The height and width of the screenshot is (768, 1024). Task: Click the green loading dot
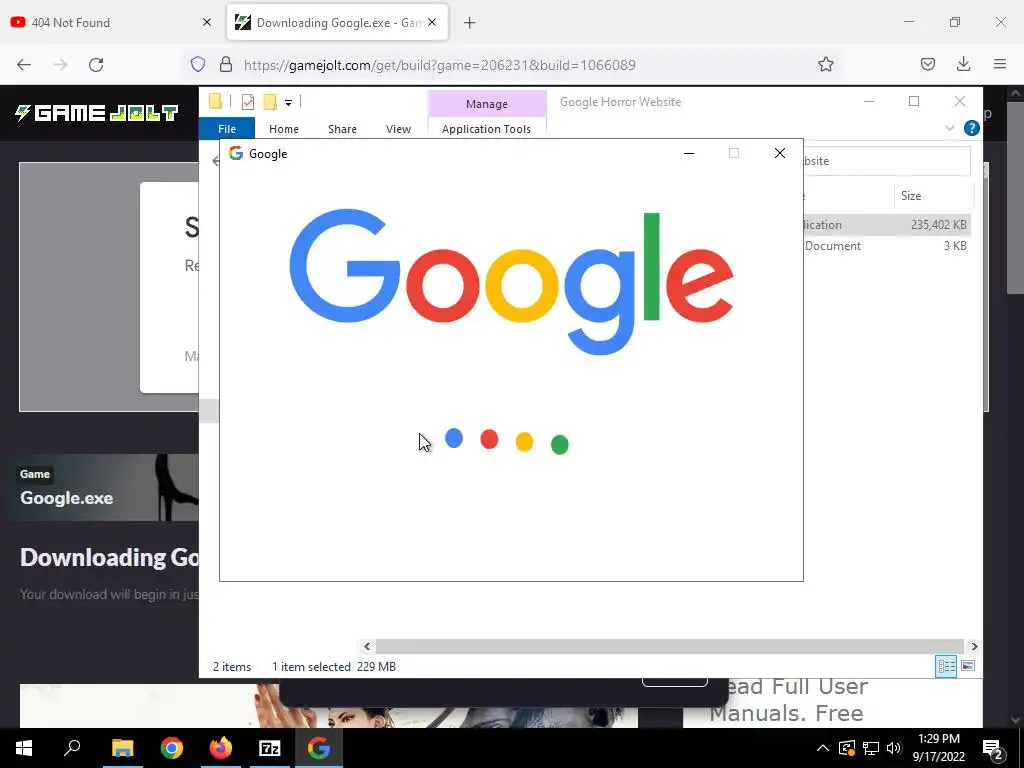[x=560, y=445]
